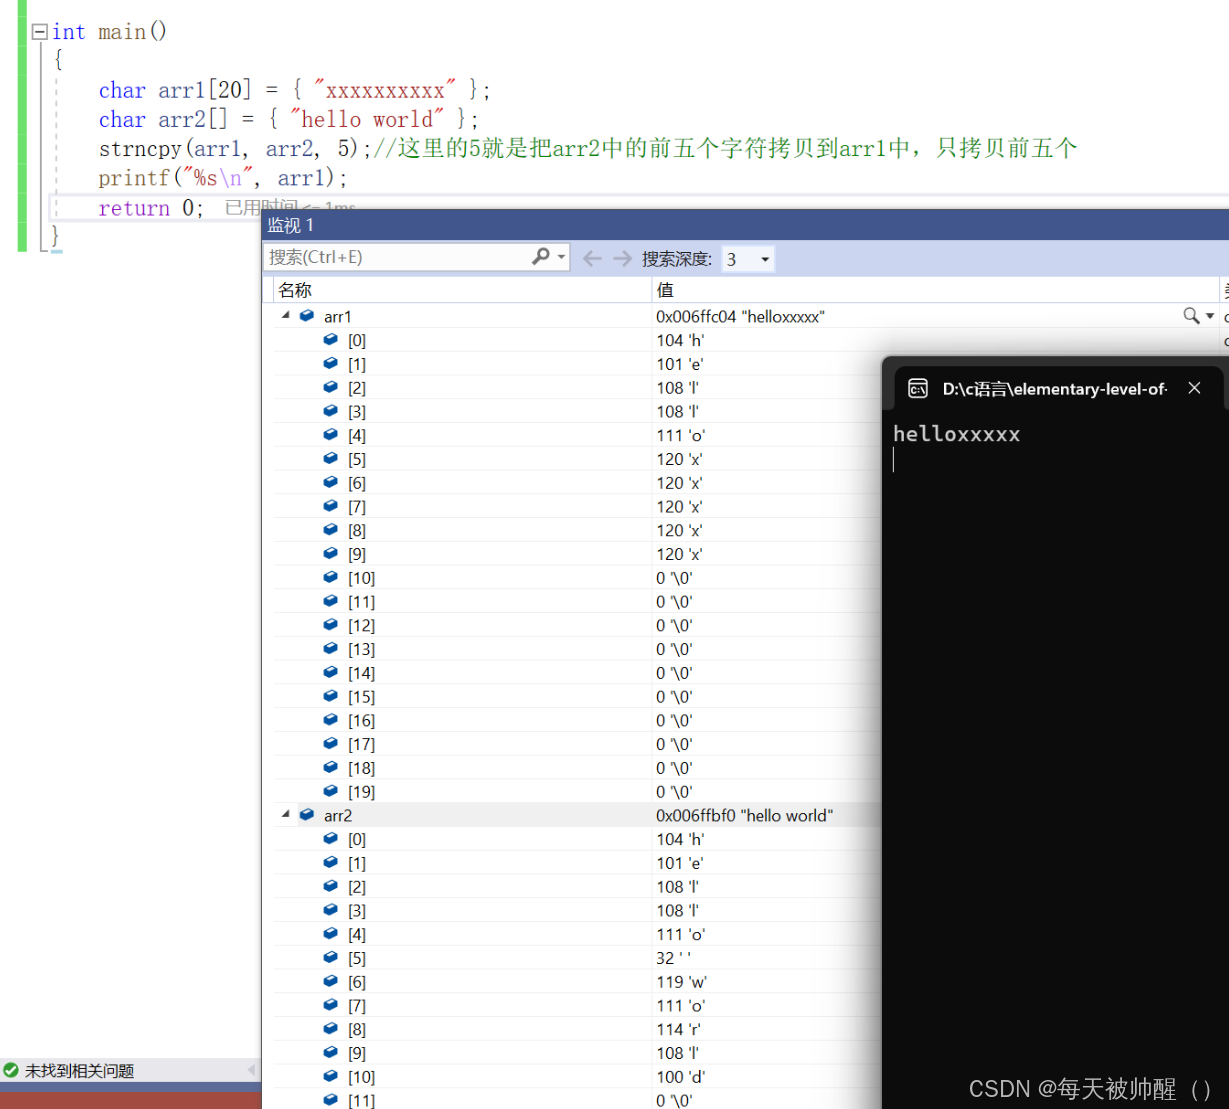Open the watch search options dropdown arrow

561,258
